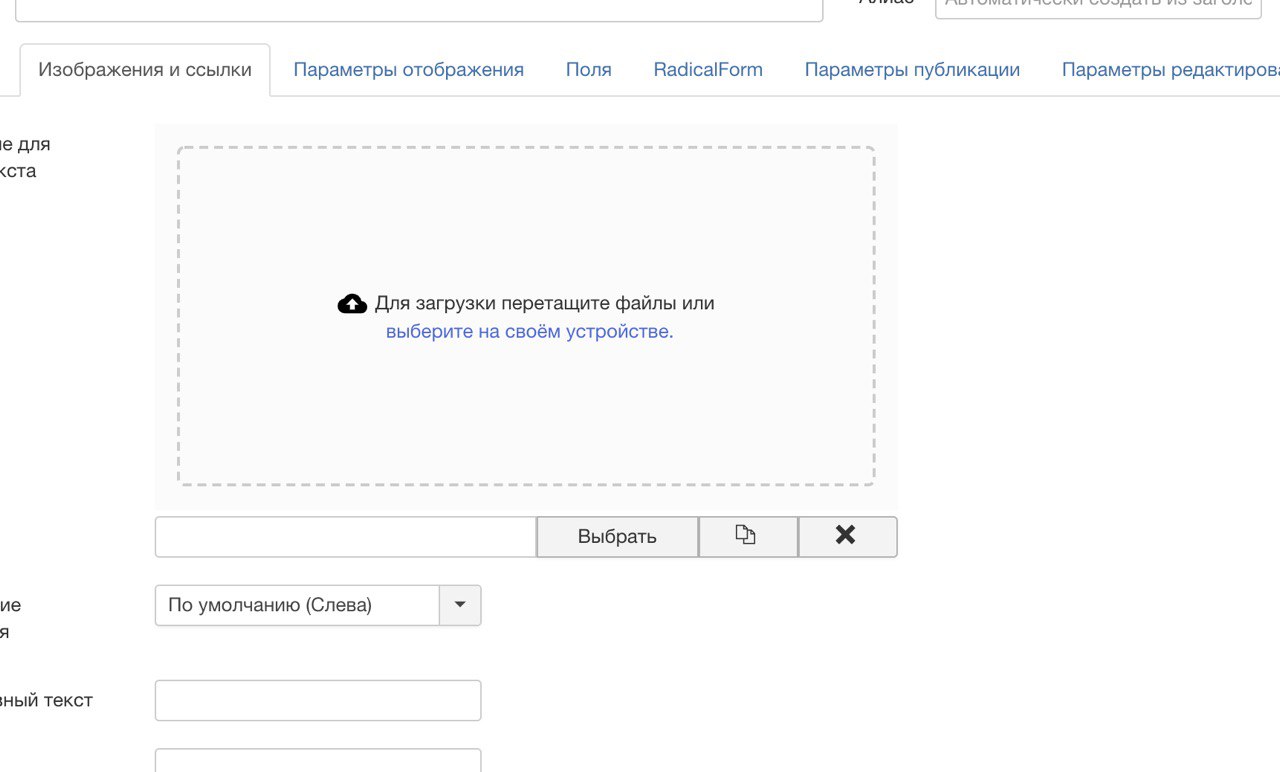
Task: Click the copy icon button beside Выбрать
Action: coord(747,536)
